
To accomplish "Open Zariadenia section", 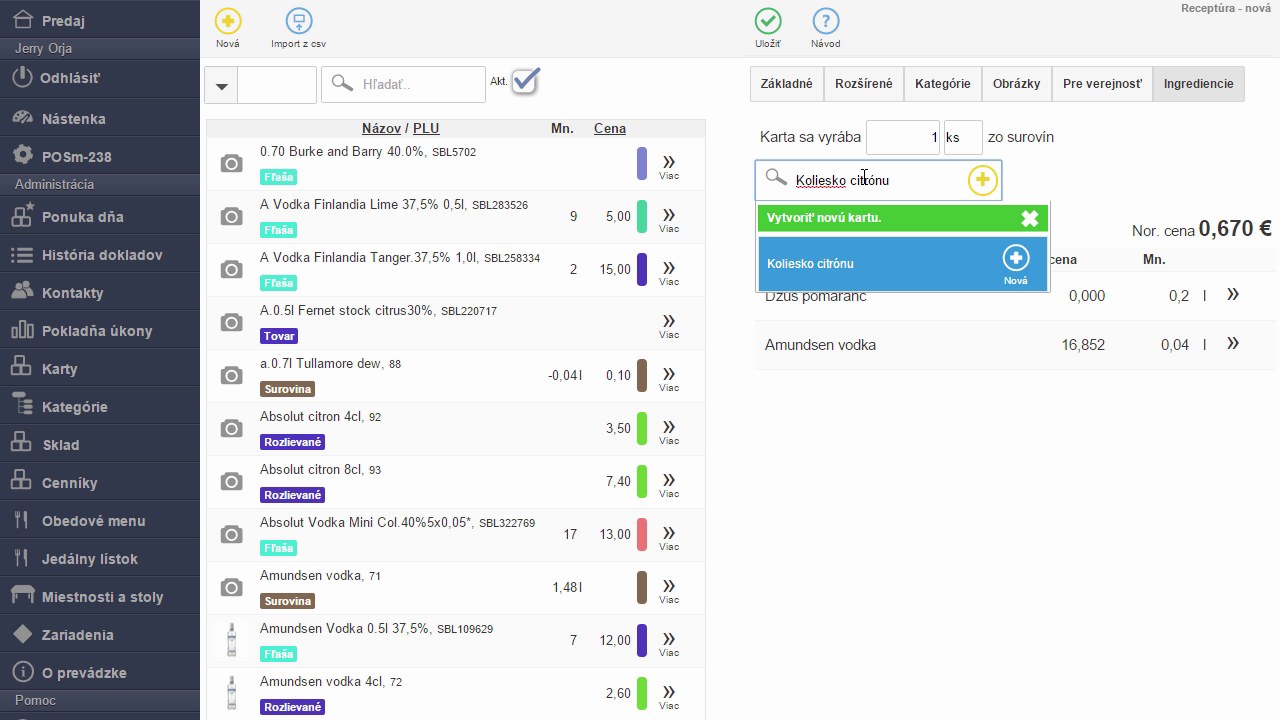I will pyautogui.click(x=100, y=635).
